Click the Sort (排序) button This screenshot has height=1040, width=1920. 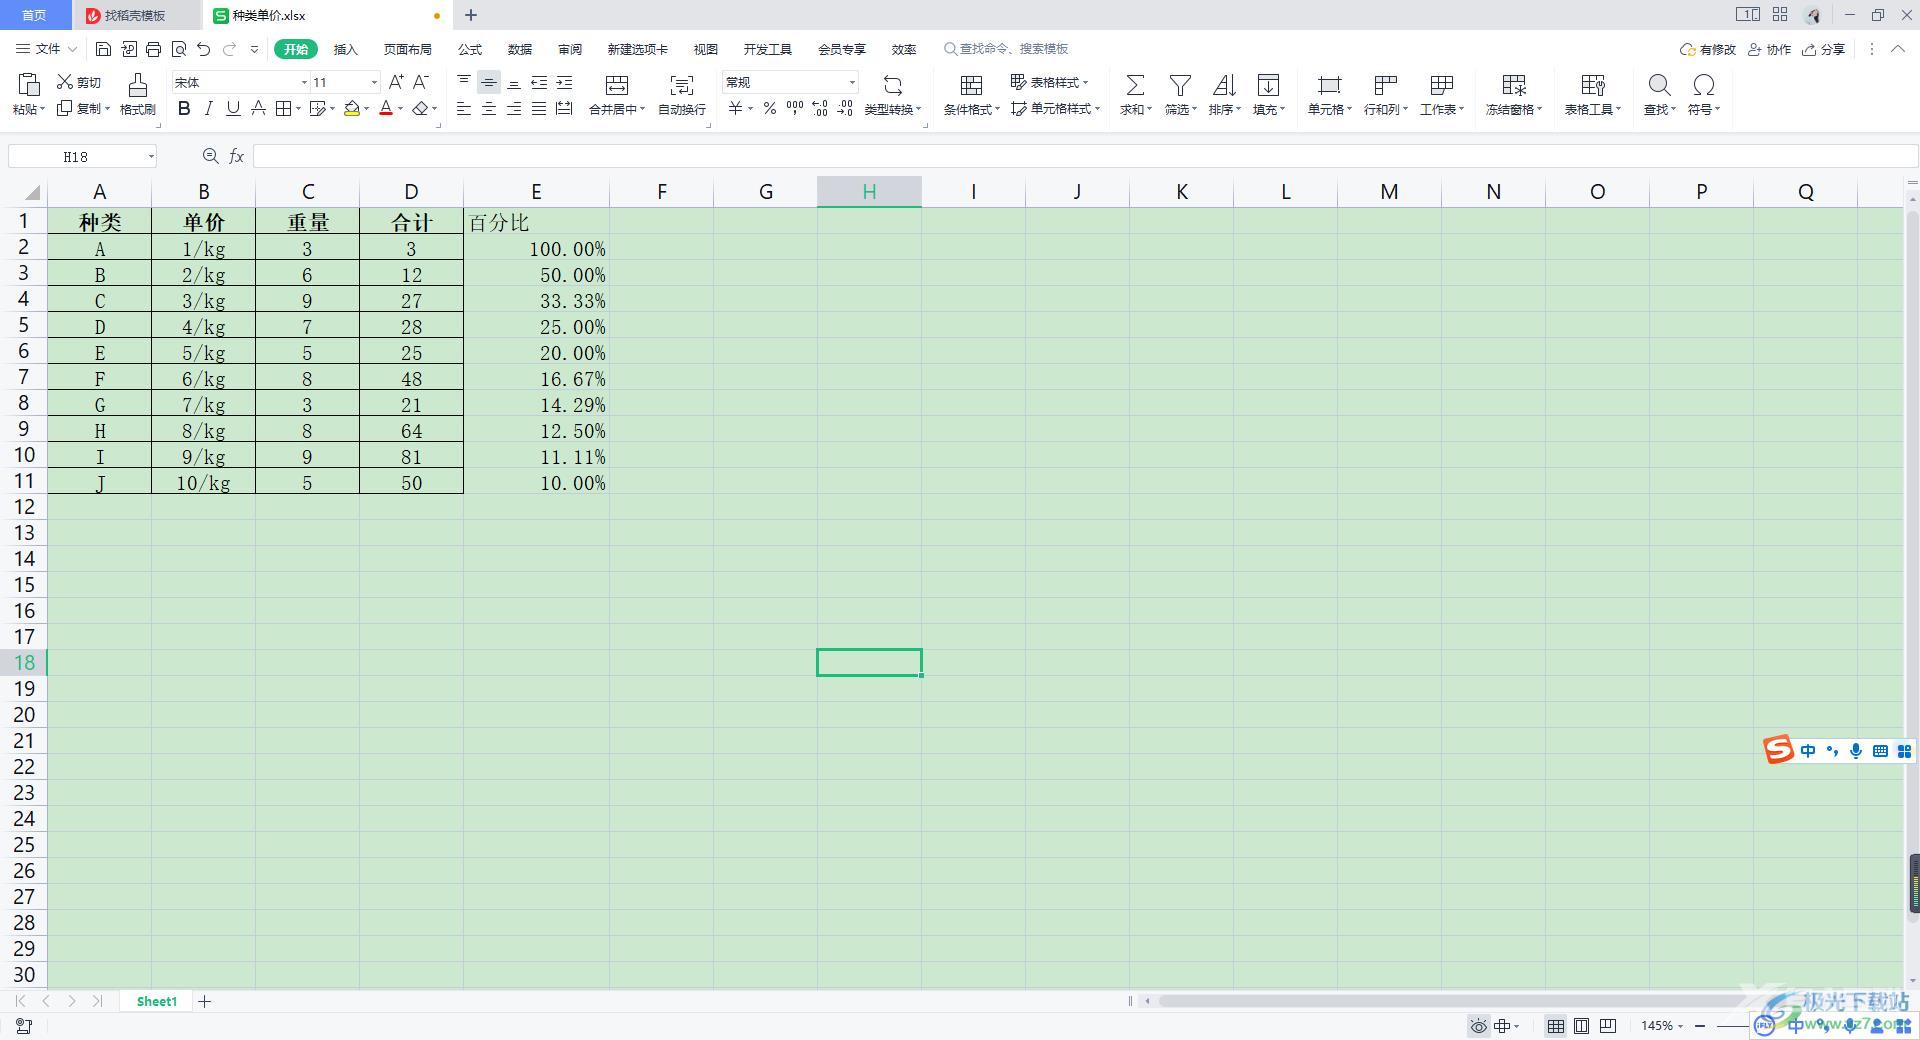point(1224,95)
